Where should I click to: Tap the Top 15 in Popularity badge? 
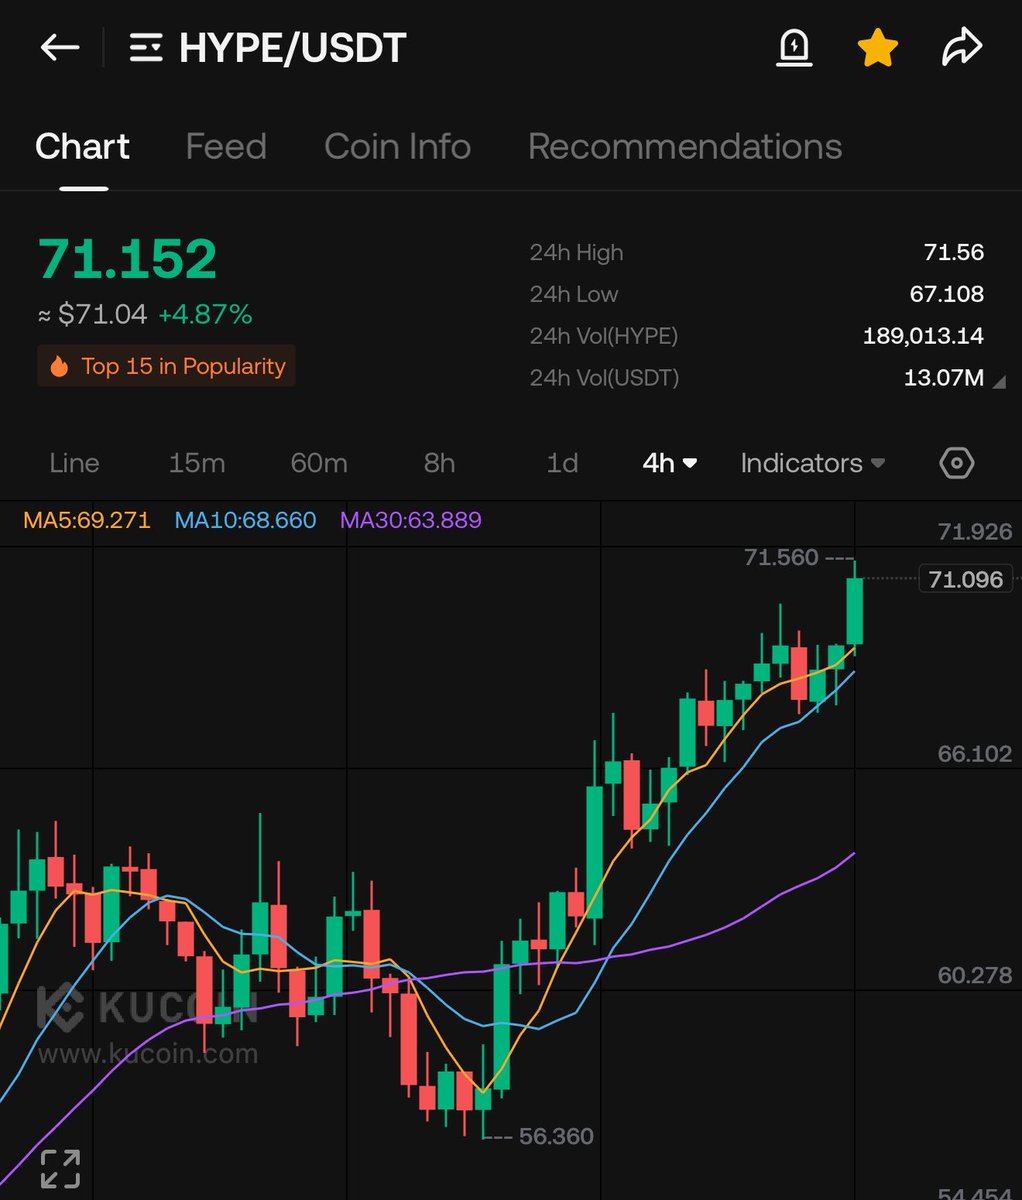[166, 366]
